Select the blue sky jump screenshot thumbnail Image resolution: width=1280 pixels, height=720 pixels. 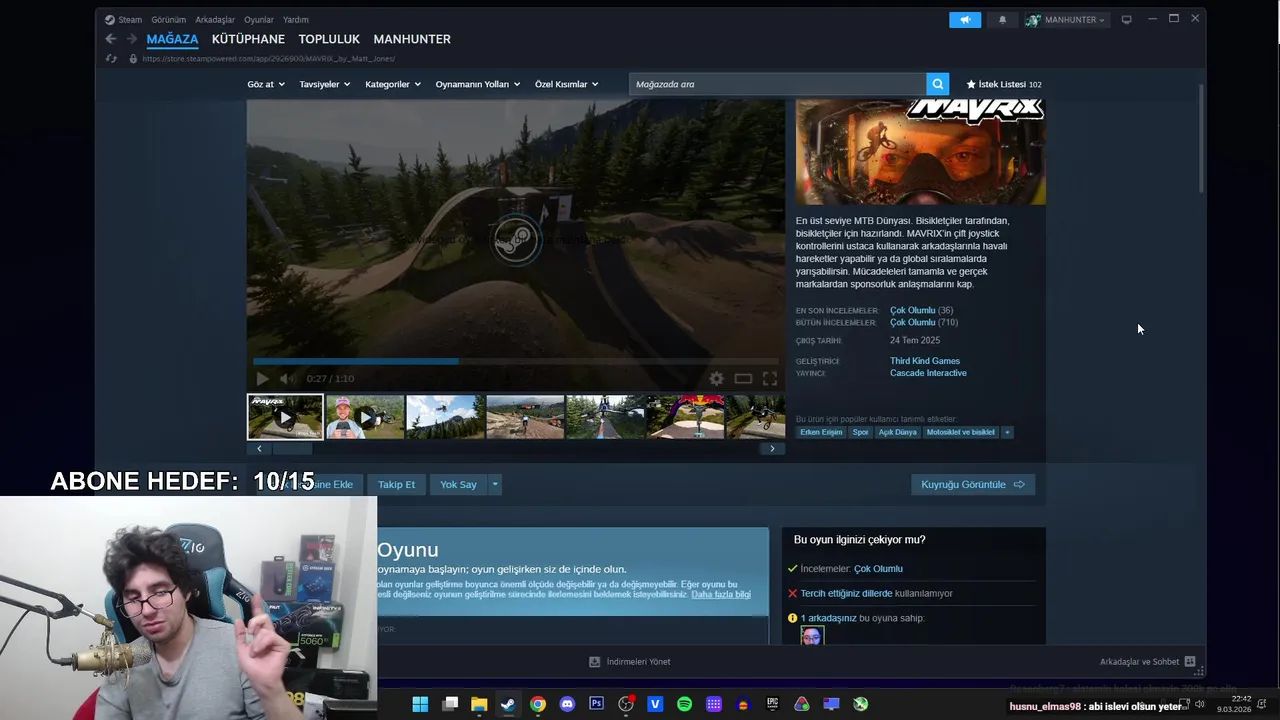click(445, 417)
